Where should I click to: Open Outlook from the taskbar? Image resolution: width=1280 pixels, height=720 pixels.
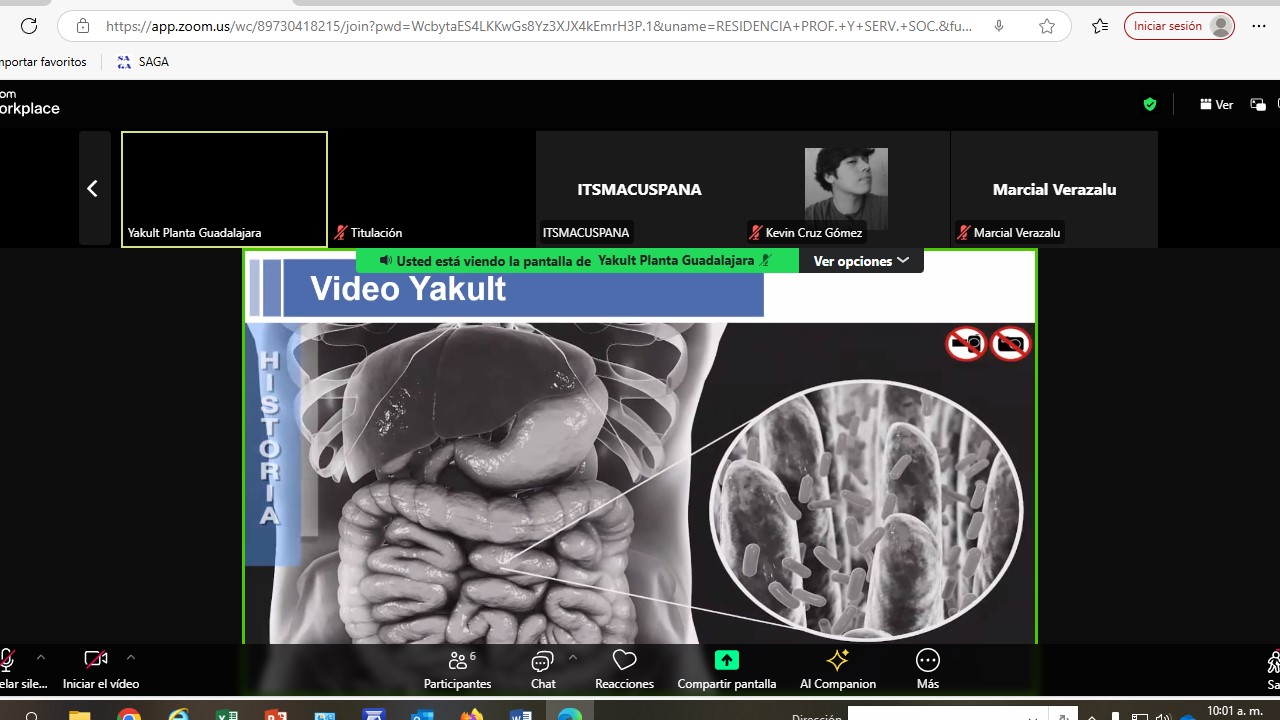423,714
